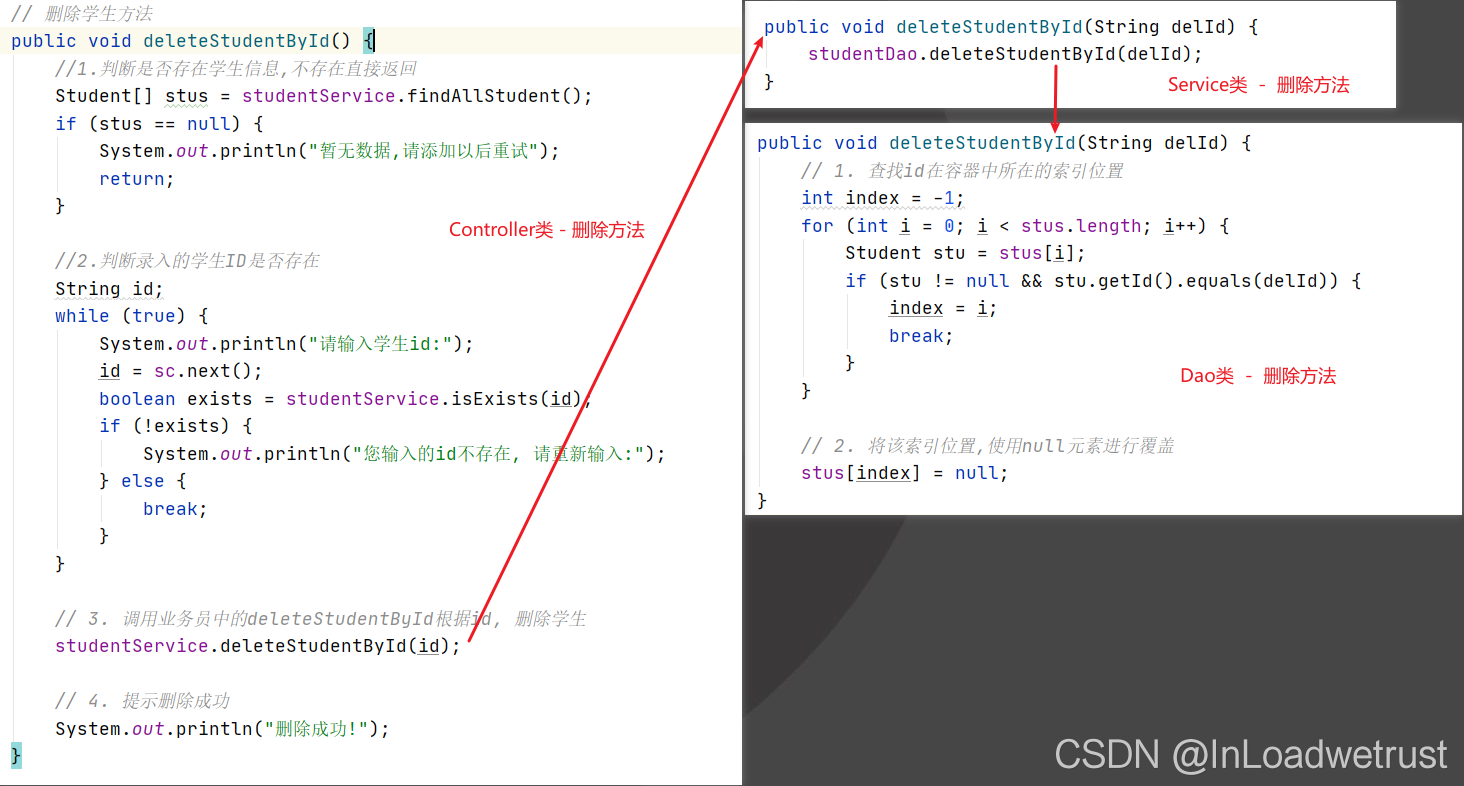Screen dimensions: 1464x786
Task: Click line "studentService.deleteStudentById(id);"
Action: coord(258,646)
